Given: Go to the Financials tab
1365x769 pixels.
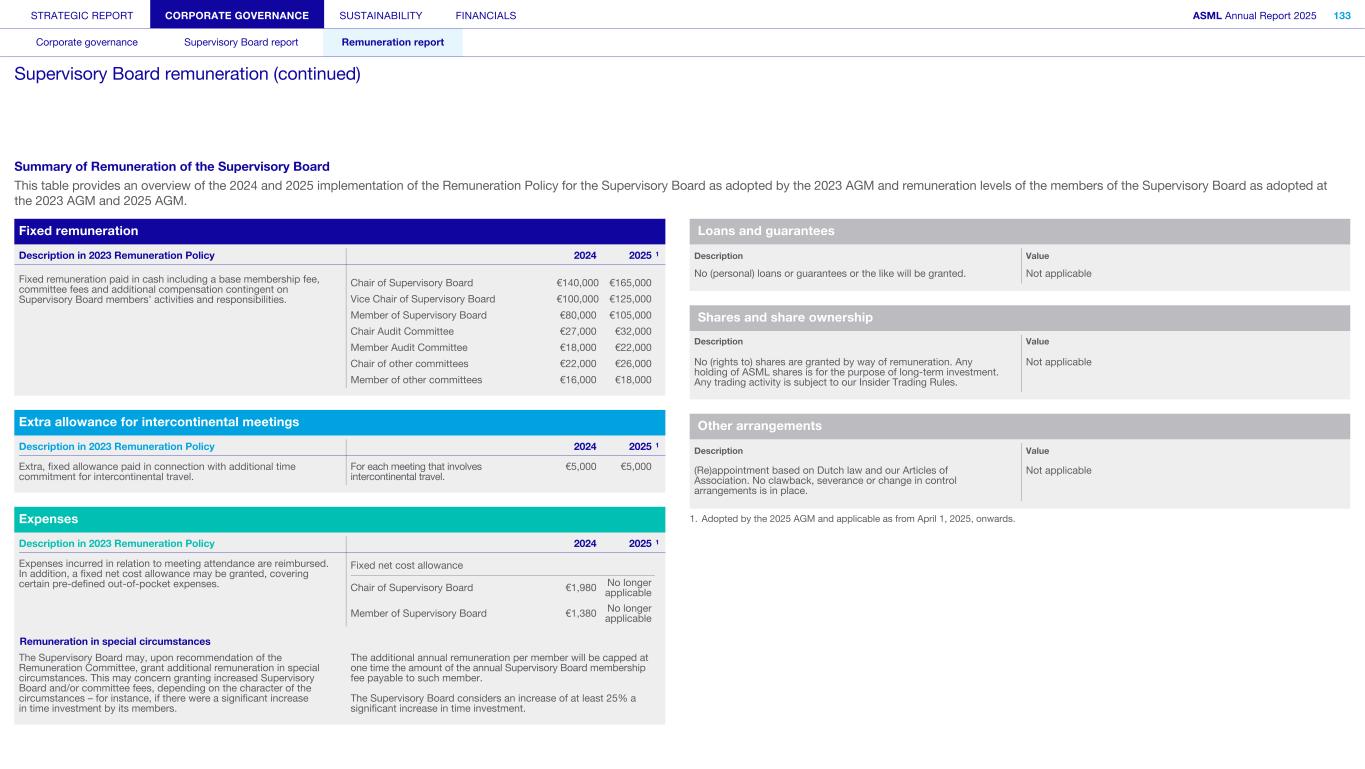Looking at the screenshot, I should 485,15.
